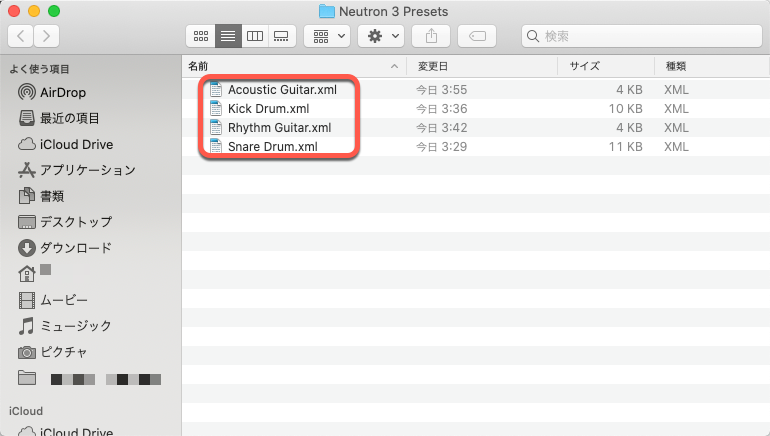Select the Snare Drum.xml file
770x436 pixels.
[x=273, y=147]
